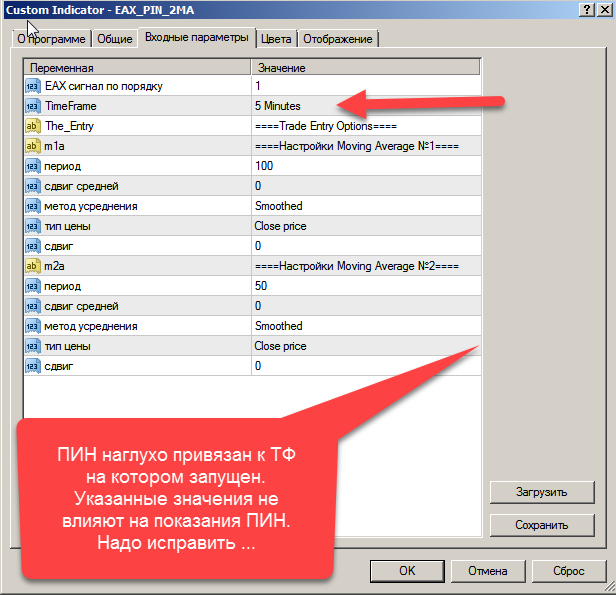Viewport: 616px width, 595px height.
Task: Click the icon beside 'сдвиг средней' of MA №2
Action: tap(33, 306)
